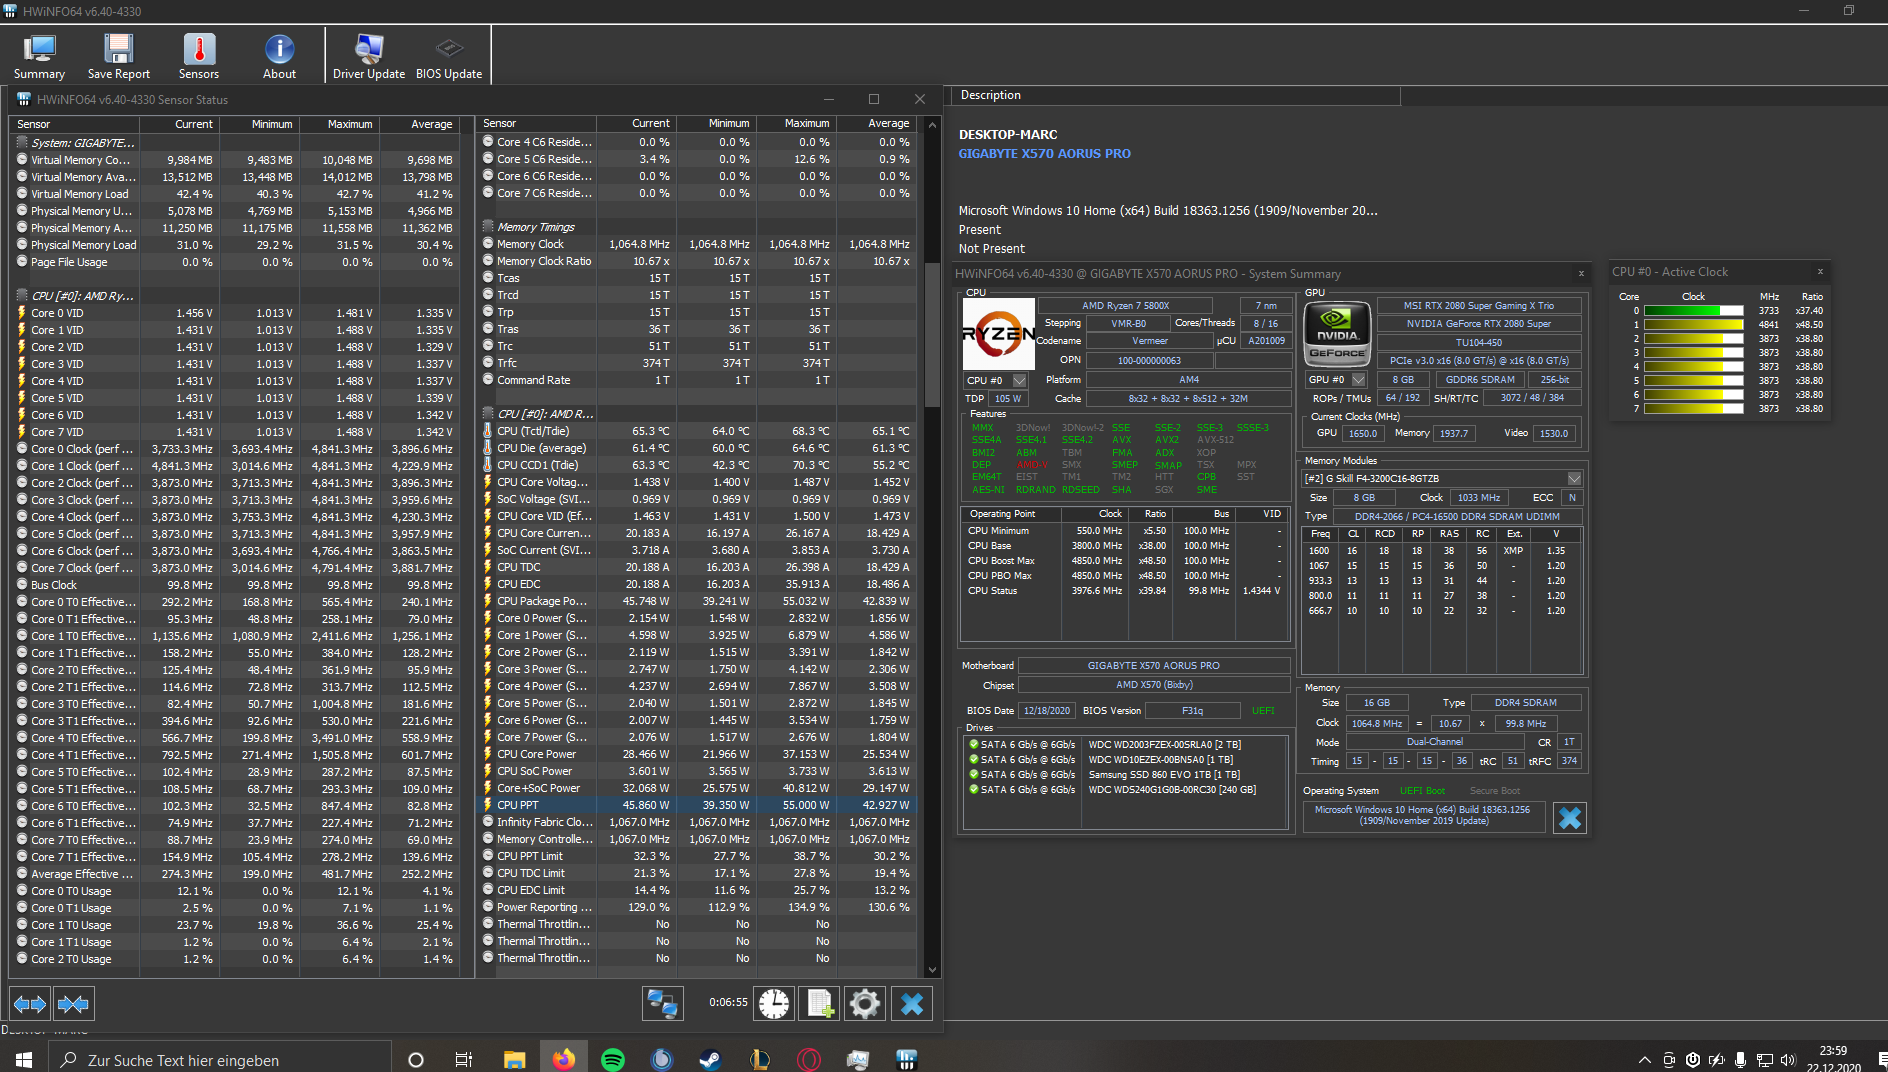This screenshot has width=1888, height=1072.
Task: Click the Minimum column header in the left pane
Action: pos(259,124)
